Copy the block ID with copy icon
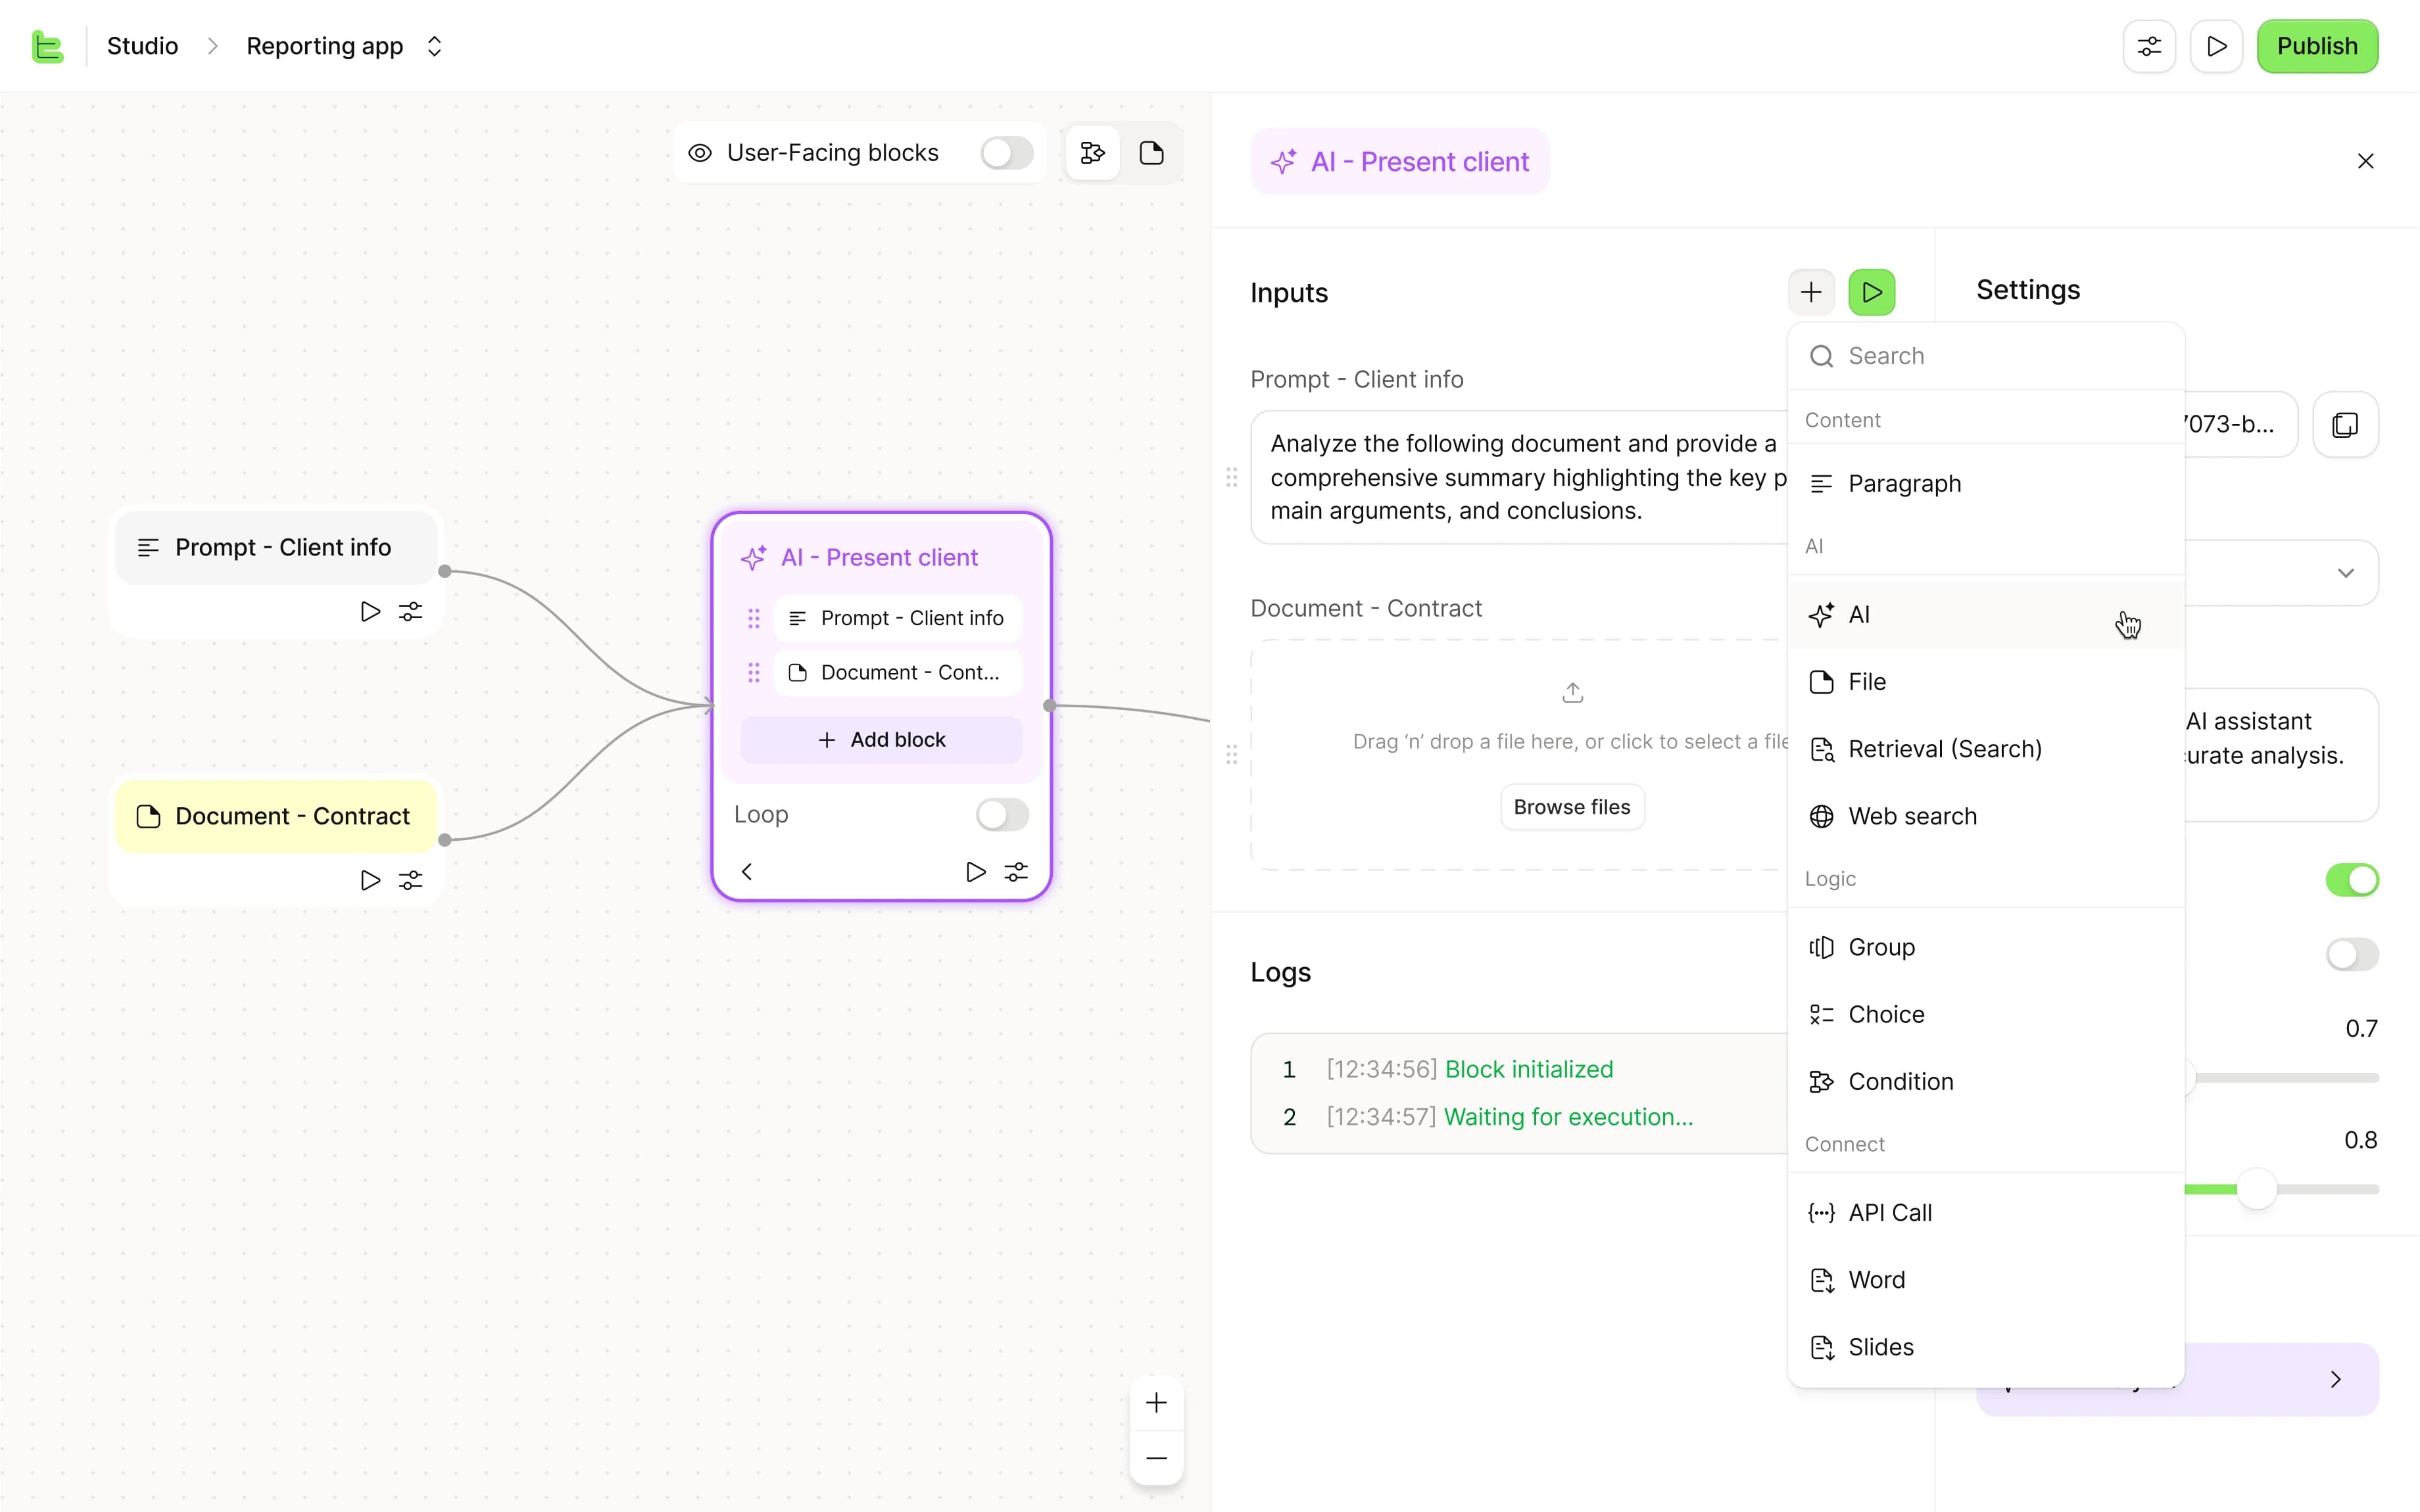Viewport: 2420px width, 1512px height. click(2345, 424)
